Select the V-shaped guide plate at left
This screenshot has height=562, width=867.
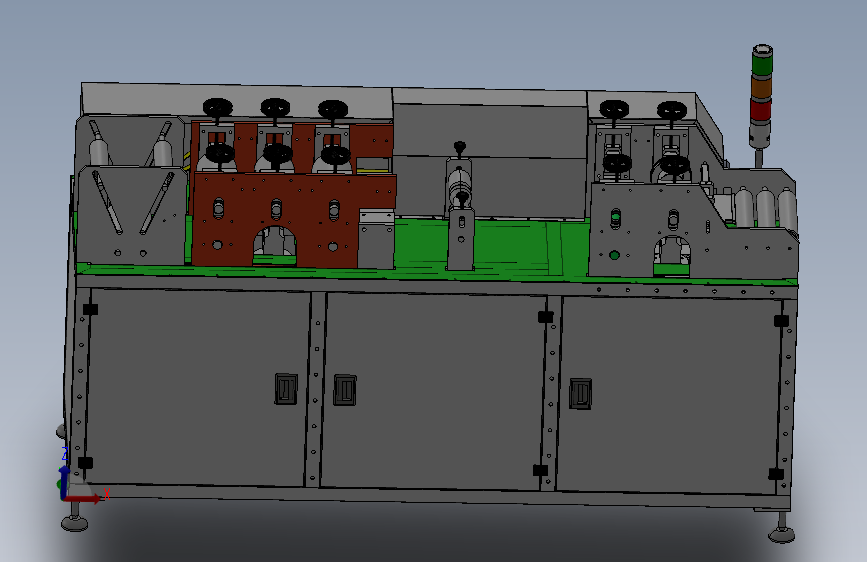pos(130,216)
